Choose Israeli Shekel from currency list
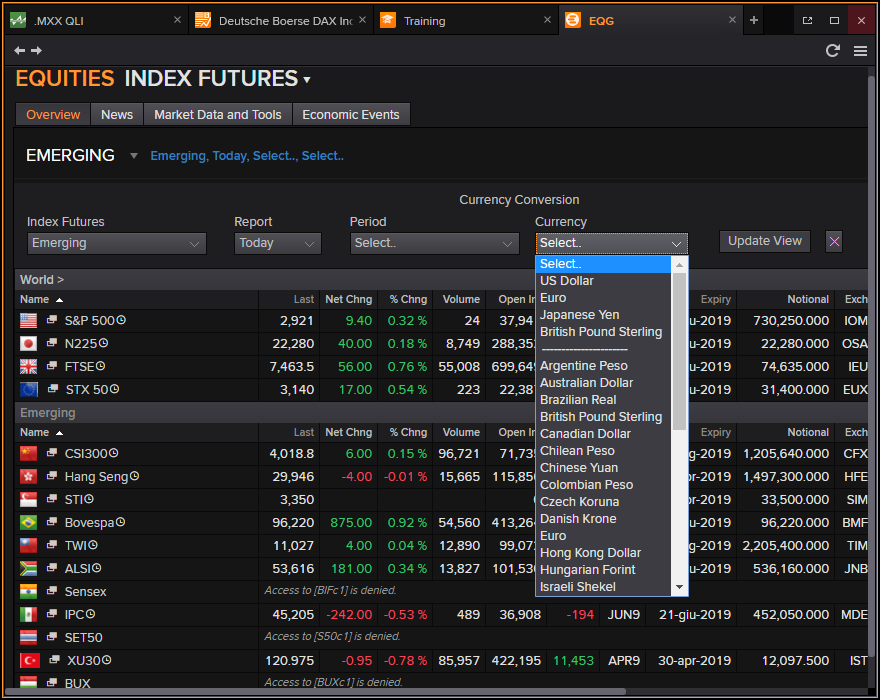The width and height of the screenshot is (880, 700). [603, 587]
